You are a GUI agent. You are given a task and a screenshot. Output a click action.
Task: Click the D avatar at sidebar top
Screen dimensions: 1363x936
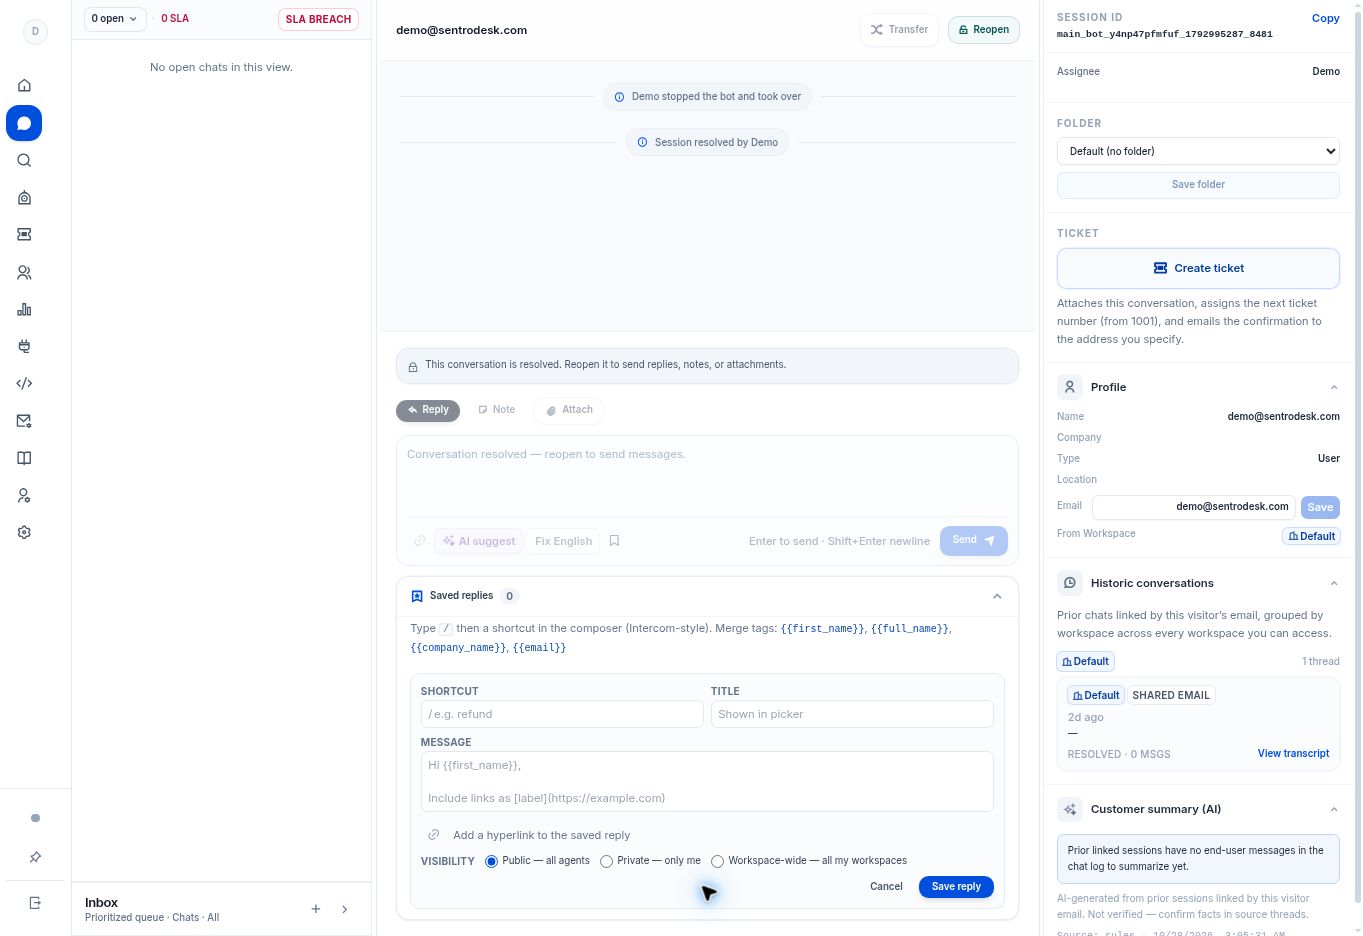point(35,31)
